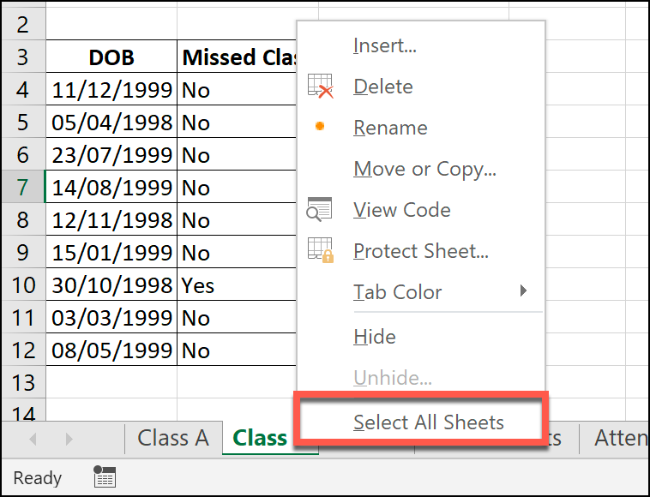Click the sheet tab scroll right arrow
The image size is (650, 497).
(x=68, y=438)
